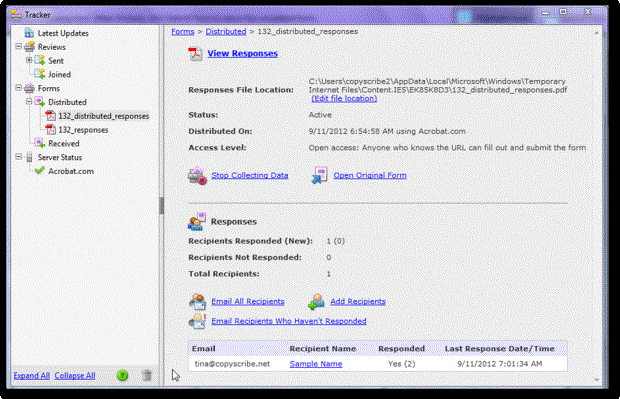Click Email All Recipients link
Image resolution: width=620 pixels, height=399 pixels.
(x=248, y=302)
